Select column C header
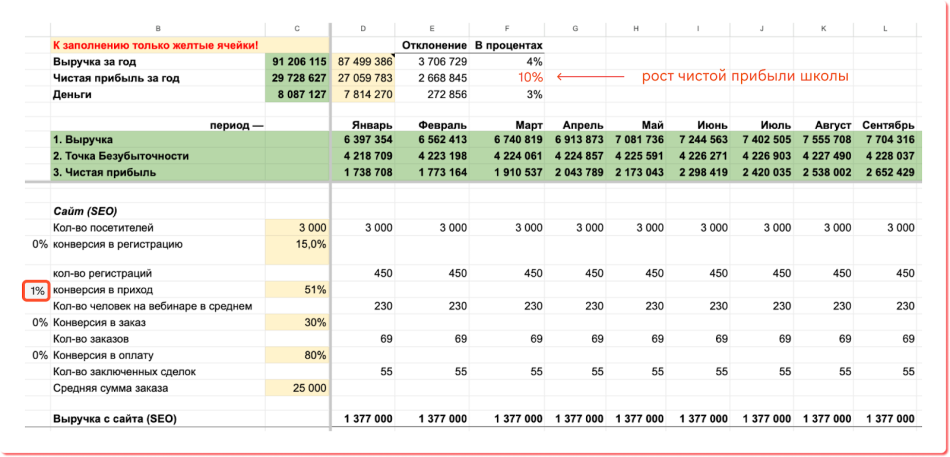This screenshot has height=457, width=950. 297,28
